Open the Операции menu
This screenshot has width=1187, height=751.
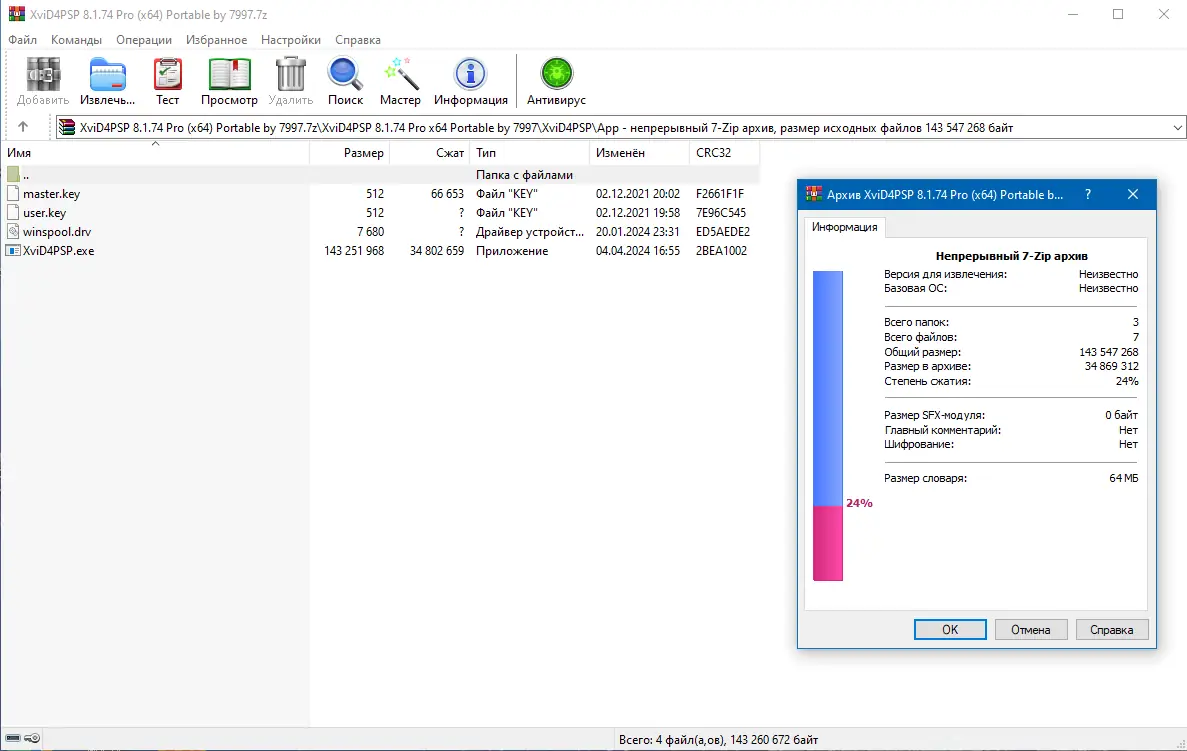(x=144, y=39)
